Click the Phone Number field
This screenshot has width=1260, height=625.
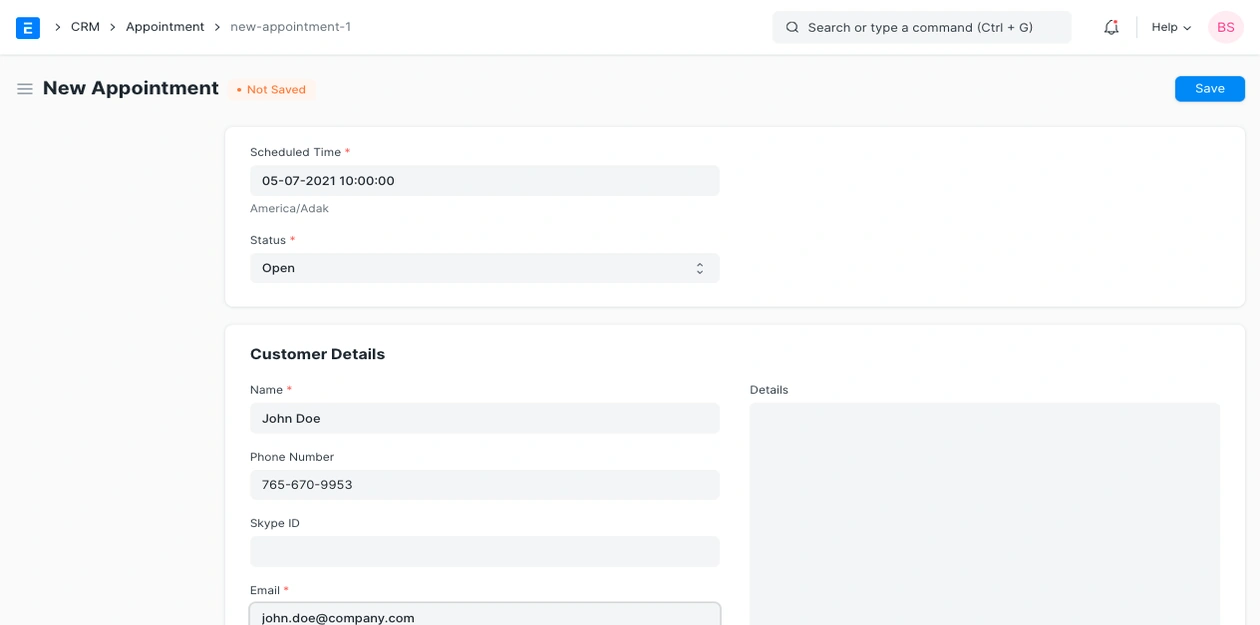pos(484,485)
